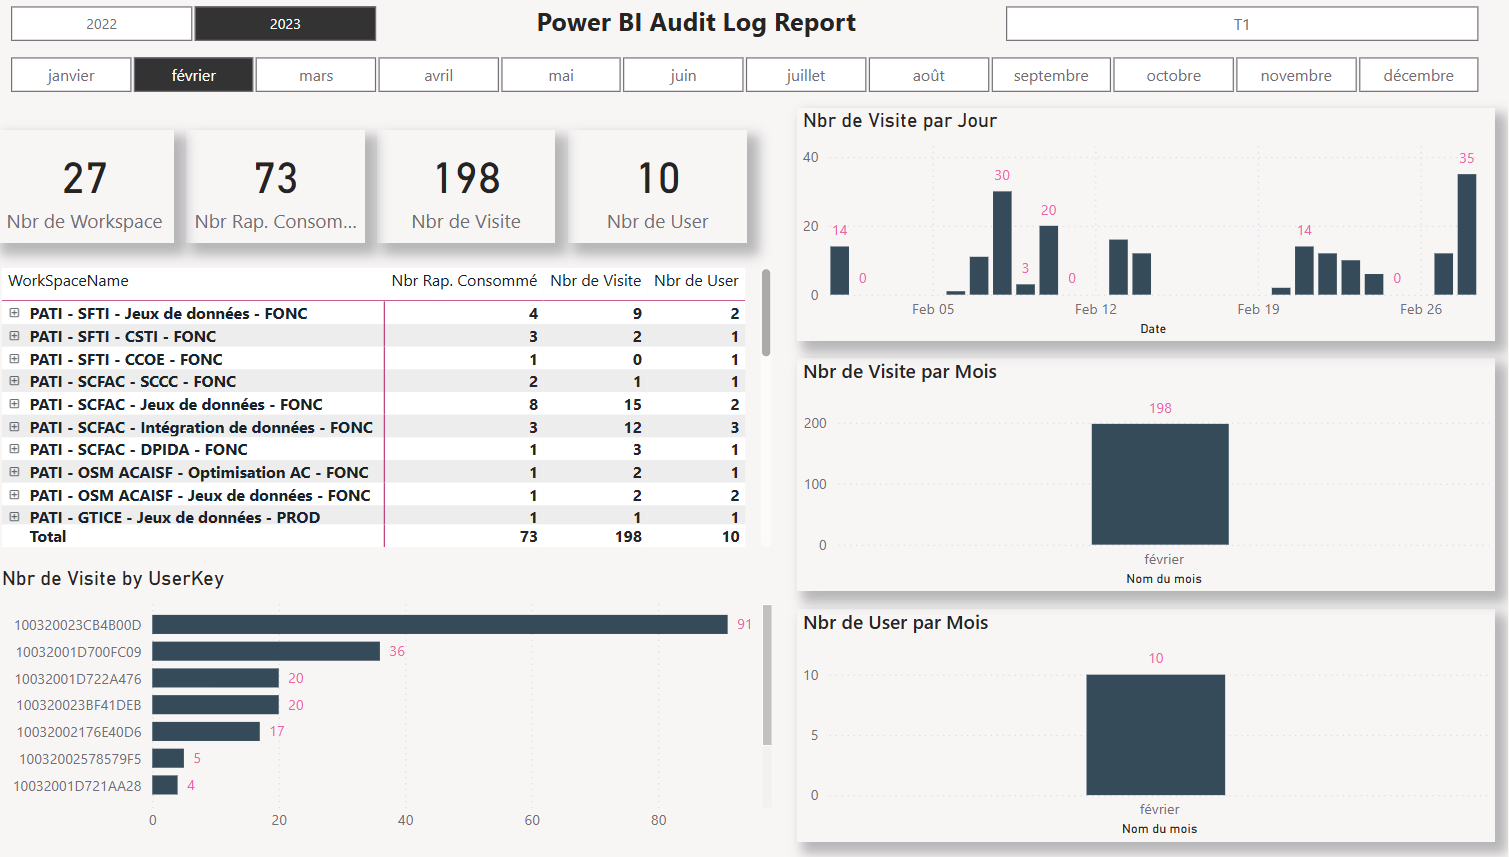Image resolution: width=1509 pixels, height=857 pixels.
Task: Expand PATI - OSM ACAISF - Optimisation AC row
Action: tap(15, 472)
